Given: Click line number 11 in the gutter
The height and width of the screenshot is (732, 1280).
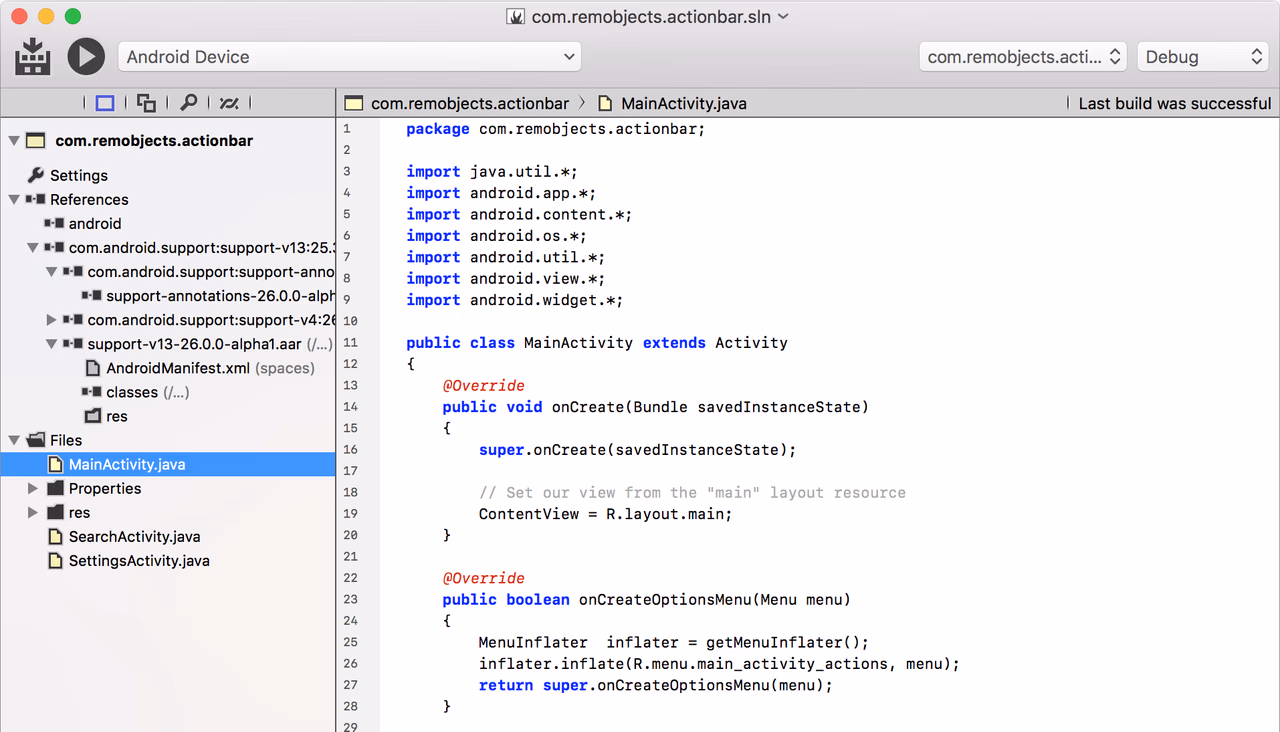Looking at the screenshot, I should tap(350, 342).
